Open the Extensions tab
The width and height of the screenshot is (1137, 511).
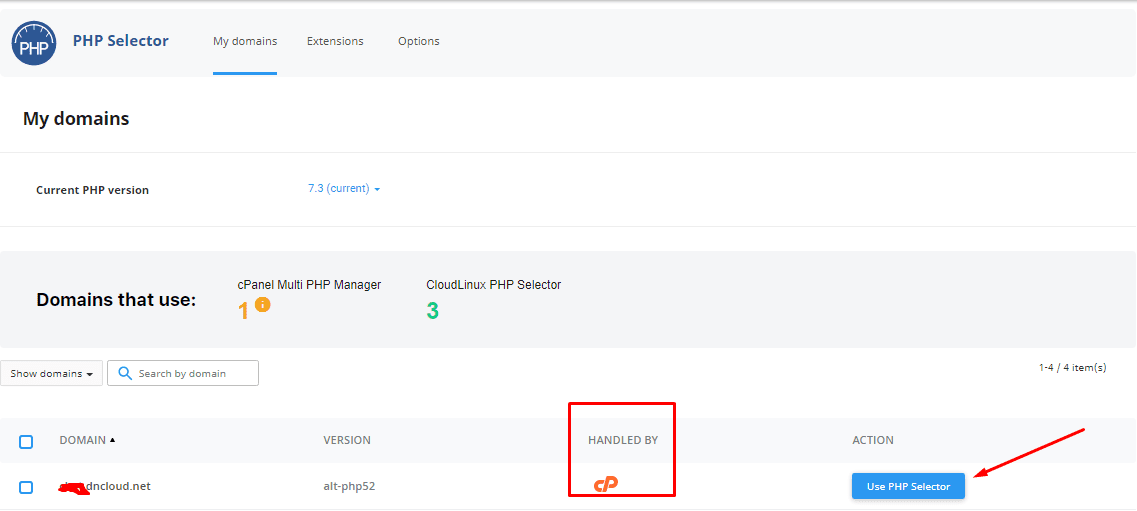coord(335,41)
